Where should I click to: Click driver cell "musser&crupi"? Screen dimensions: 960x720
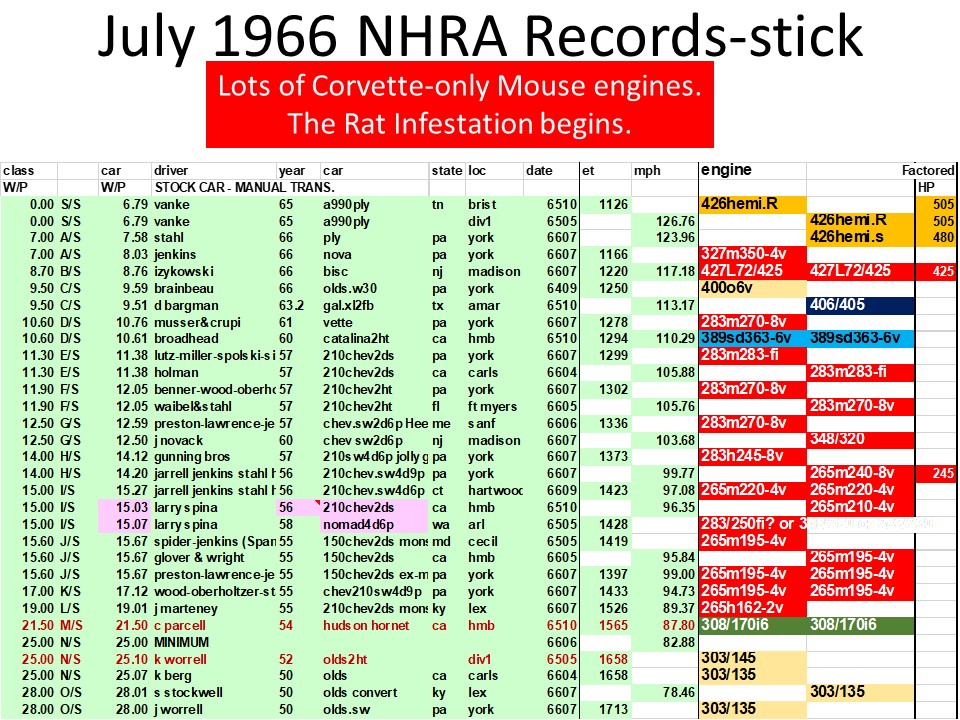coord(197,322)
